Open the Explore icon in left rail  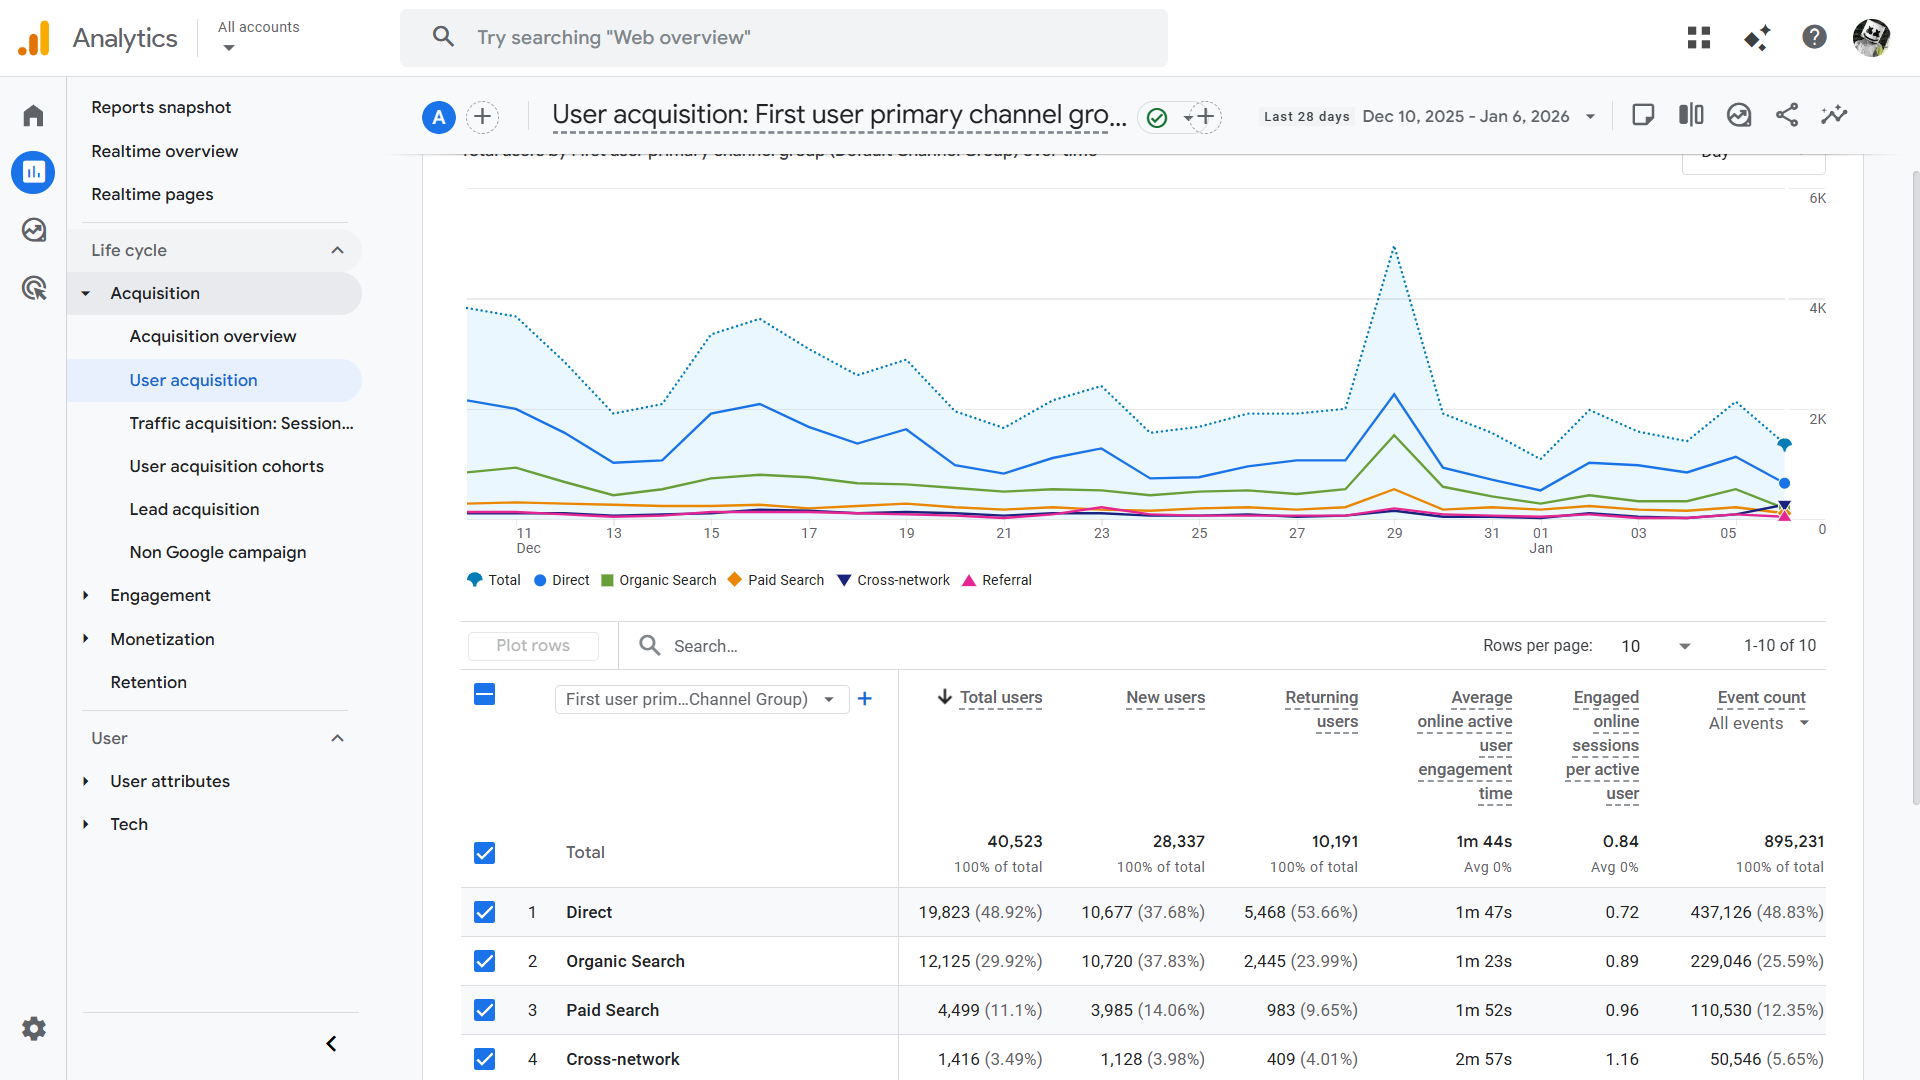click(x=34, y=230)
